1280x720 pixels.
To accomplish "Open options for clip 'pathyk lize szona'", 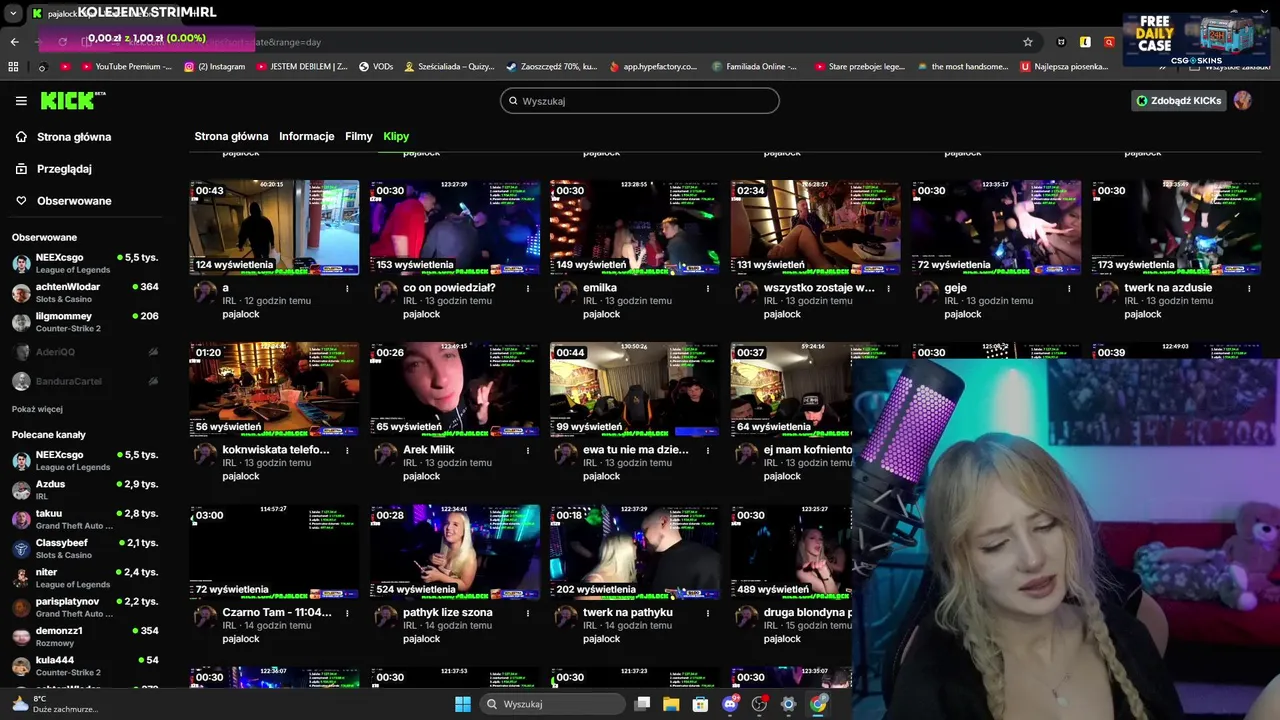I will [x=528, y=613].
